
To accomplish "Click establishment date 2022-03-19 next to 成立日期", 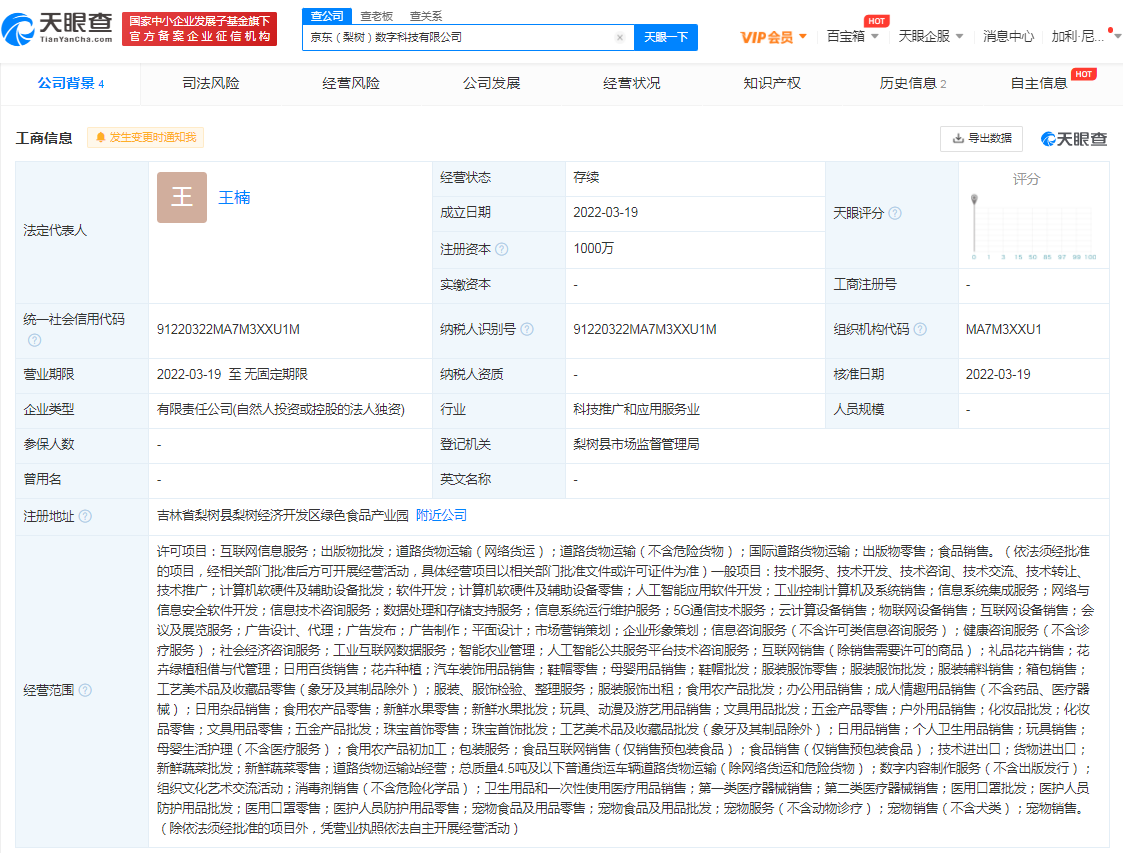I will point(605,213).
